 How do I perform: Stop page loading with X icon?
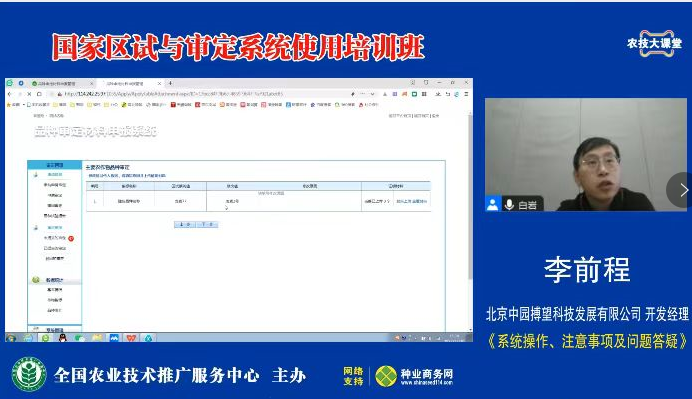click(29, 94)
